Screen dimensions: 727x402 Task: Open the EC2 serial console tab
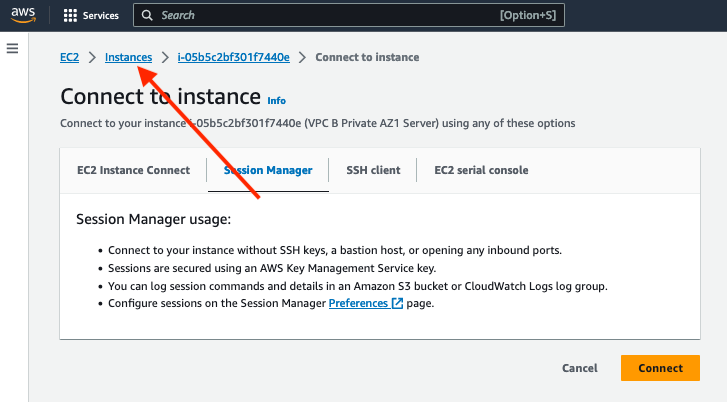click(481, 170)
